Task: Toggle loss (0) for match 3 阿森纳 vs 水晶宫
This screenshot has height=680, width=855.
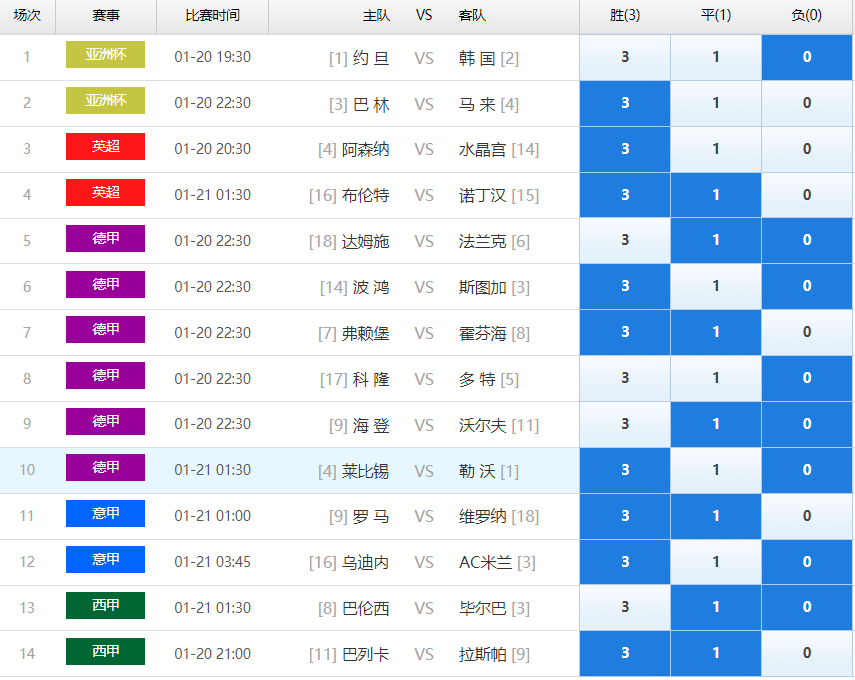Action: pyautogui.click(x=807, y=149)
